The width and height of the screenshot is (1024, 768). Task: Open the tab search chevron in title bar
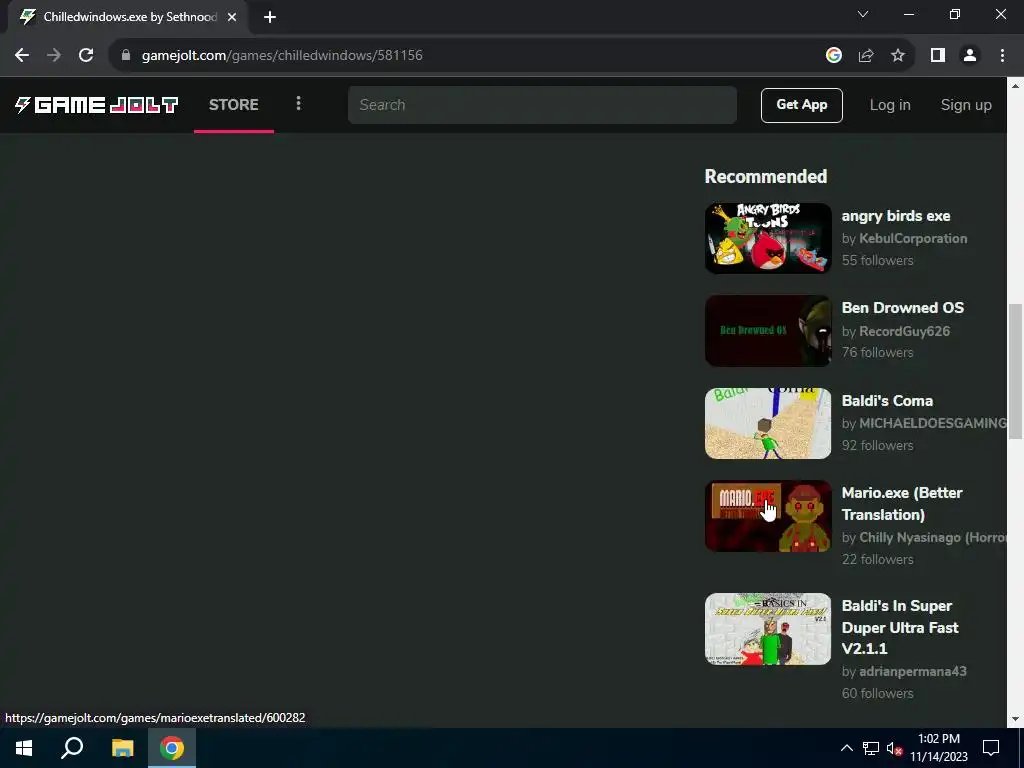(863, 14)
